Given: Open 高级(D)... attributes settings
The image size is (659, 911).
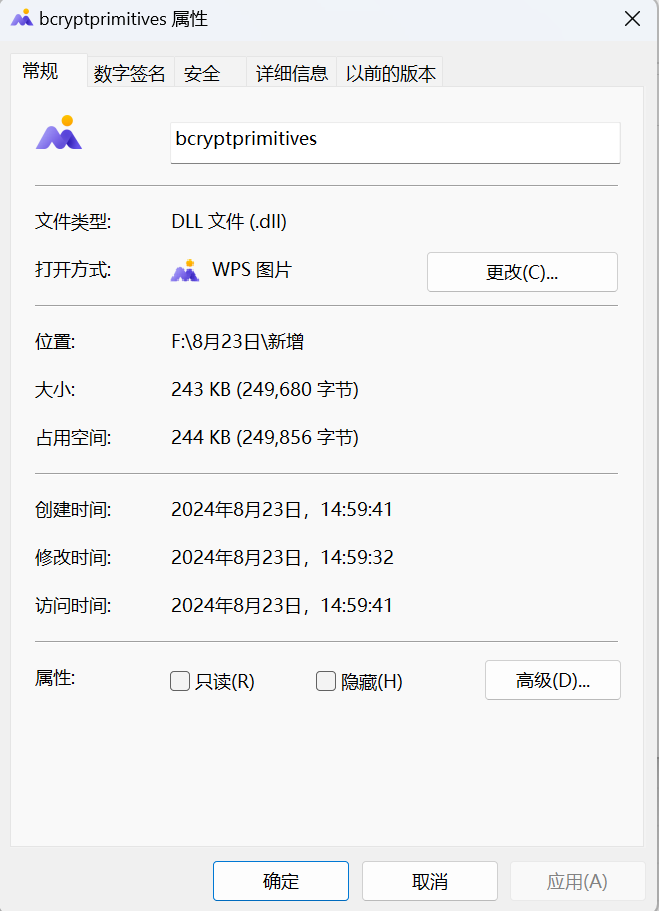Looking at the screenshot, I should tap(553, 680).
